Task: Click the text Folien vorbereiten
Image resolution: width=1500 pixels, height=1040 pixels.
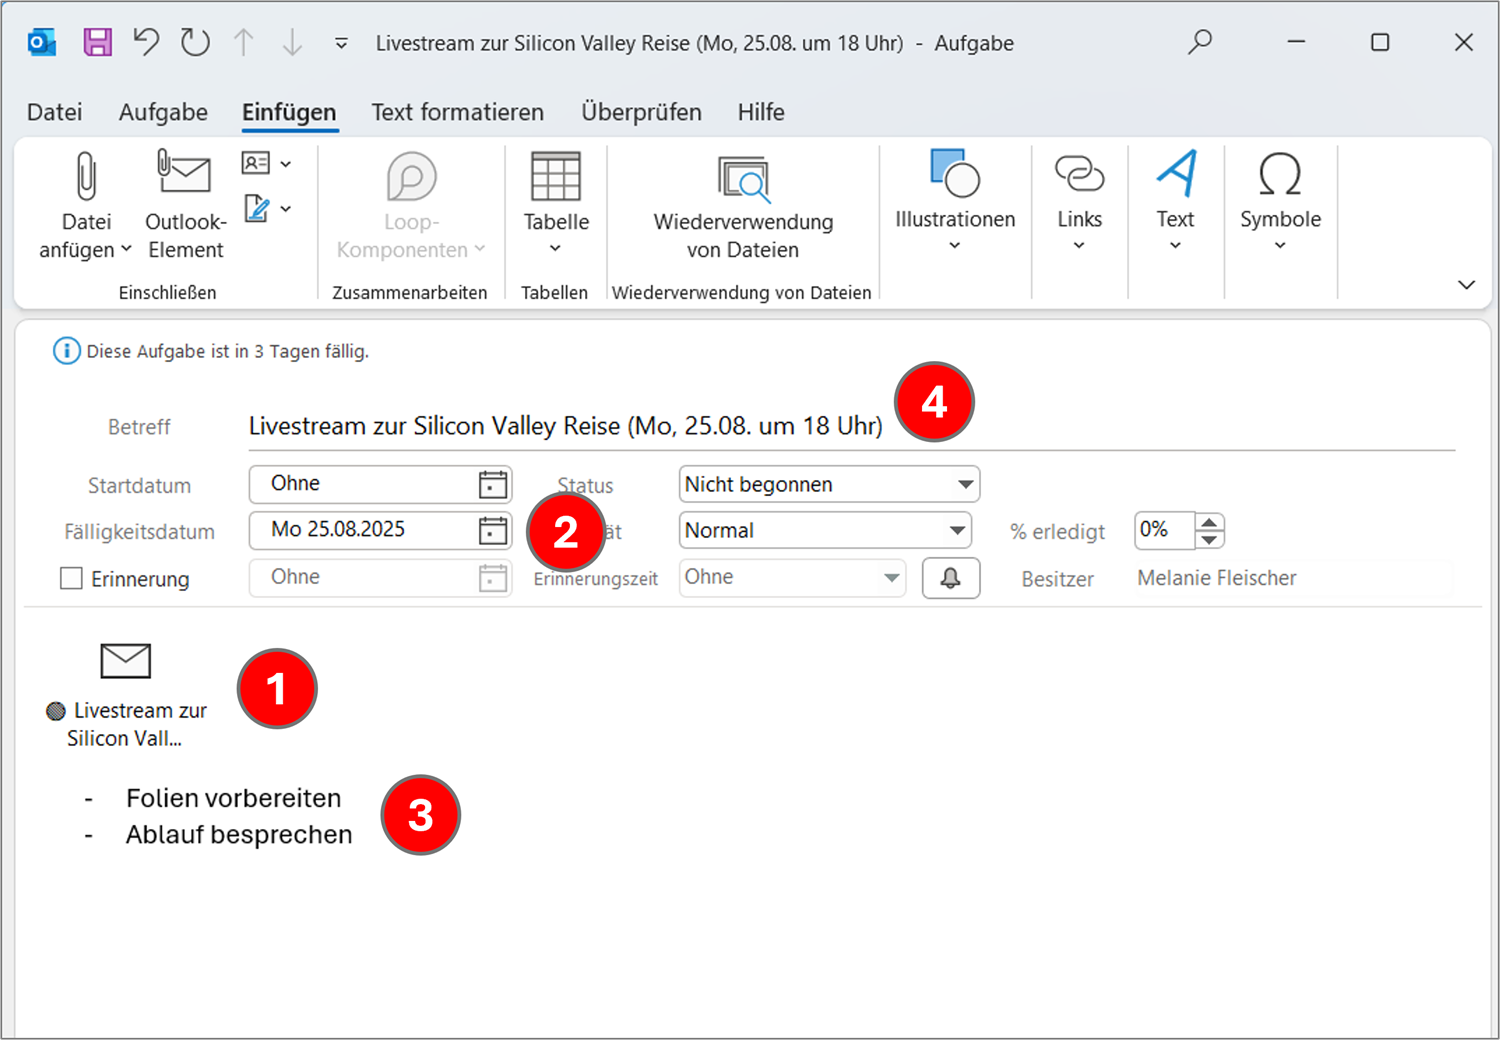Action: coord(233,798)
